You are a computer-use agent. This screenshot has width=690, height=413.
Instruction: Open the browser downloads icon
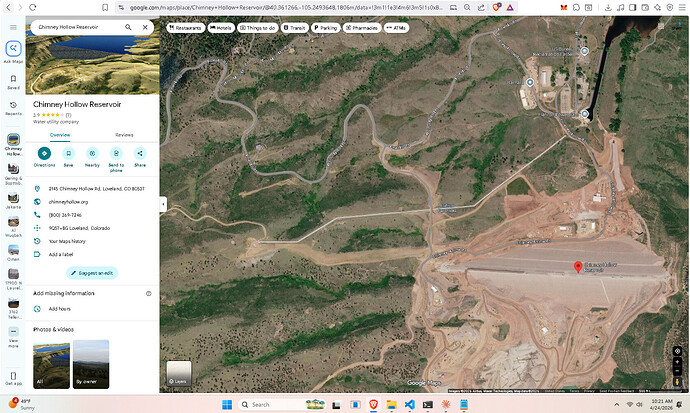coord(608,7)
